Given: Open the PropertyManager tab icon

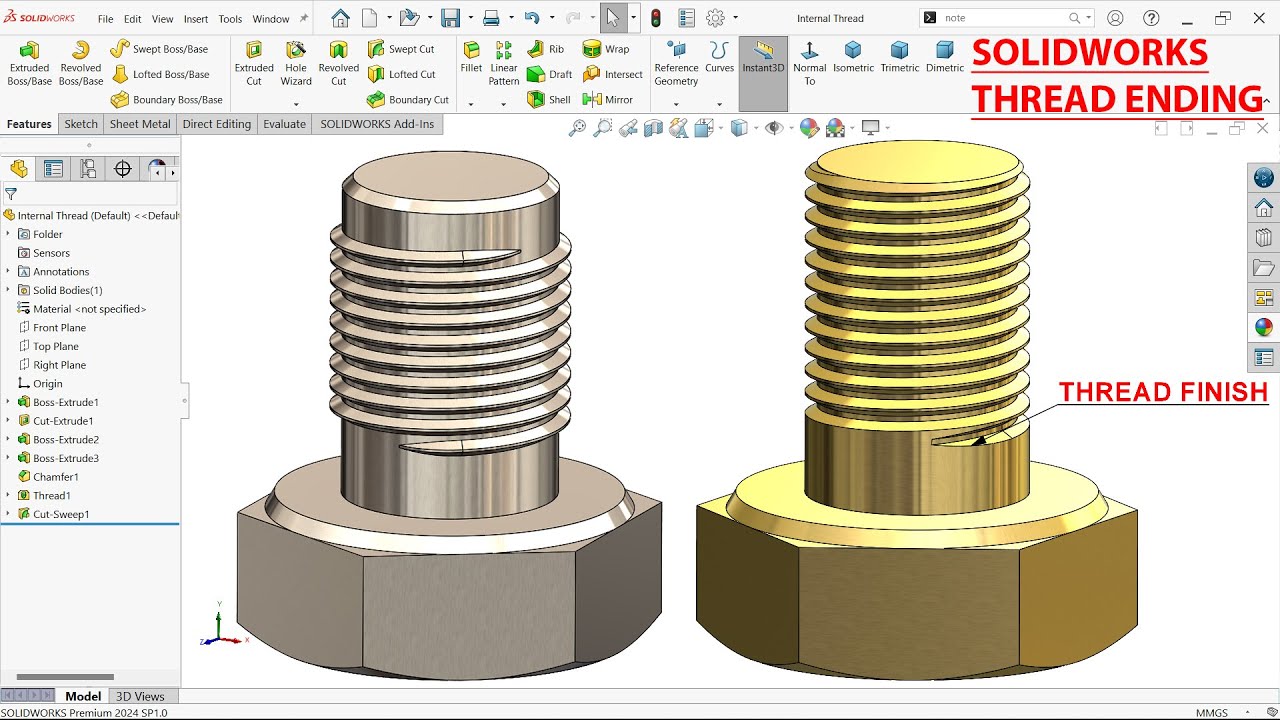Looking at the screenshot, I should [53, 169].
